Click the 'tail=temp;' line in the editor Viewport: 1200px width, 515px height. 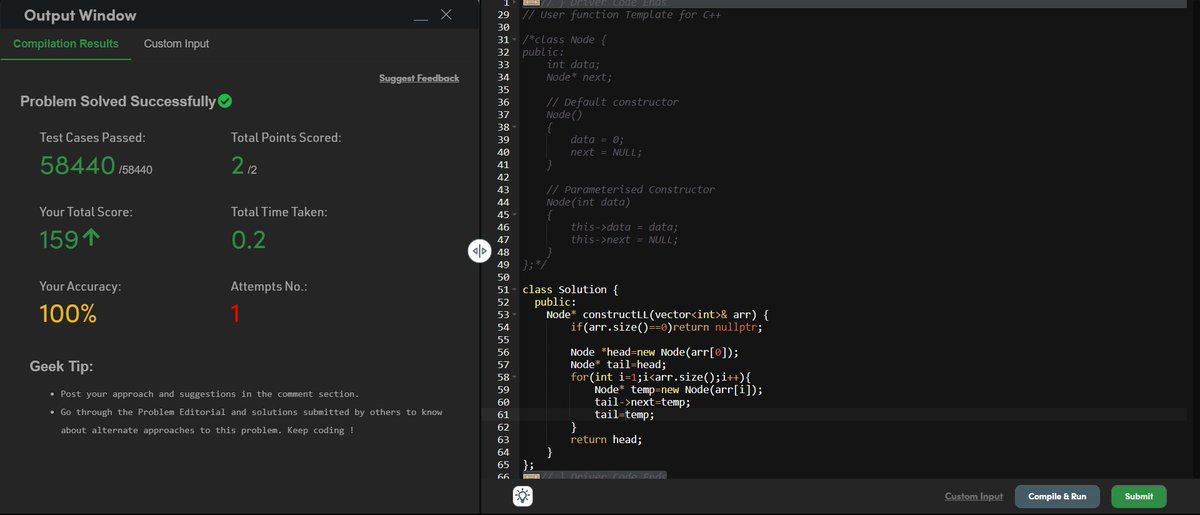tap(624, 414)
